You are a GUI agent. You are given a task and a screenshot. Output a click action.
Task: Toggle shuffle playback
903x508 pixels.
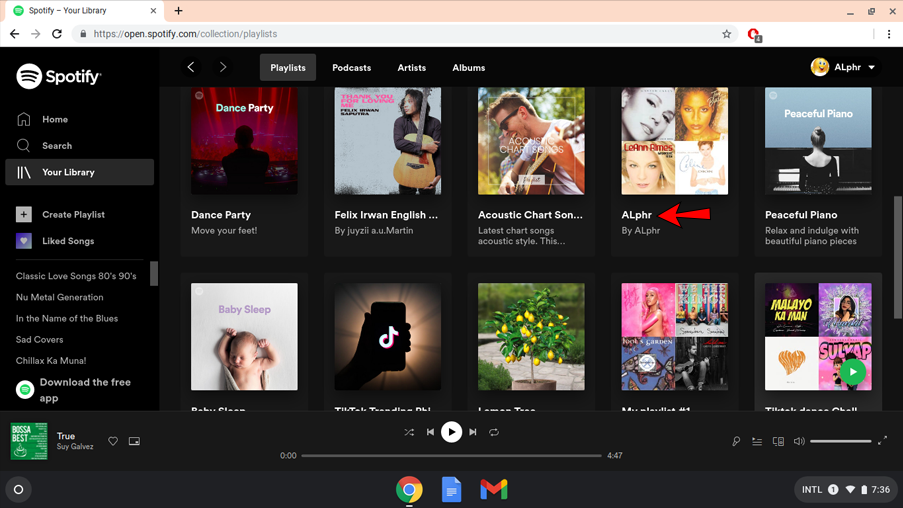coord(409,432)
